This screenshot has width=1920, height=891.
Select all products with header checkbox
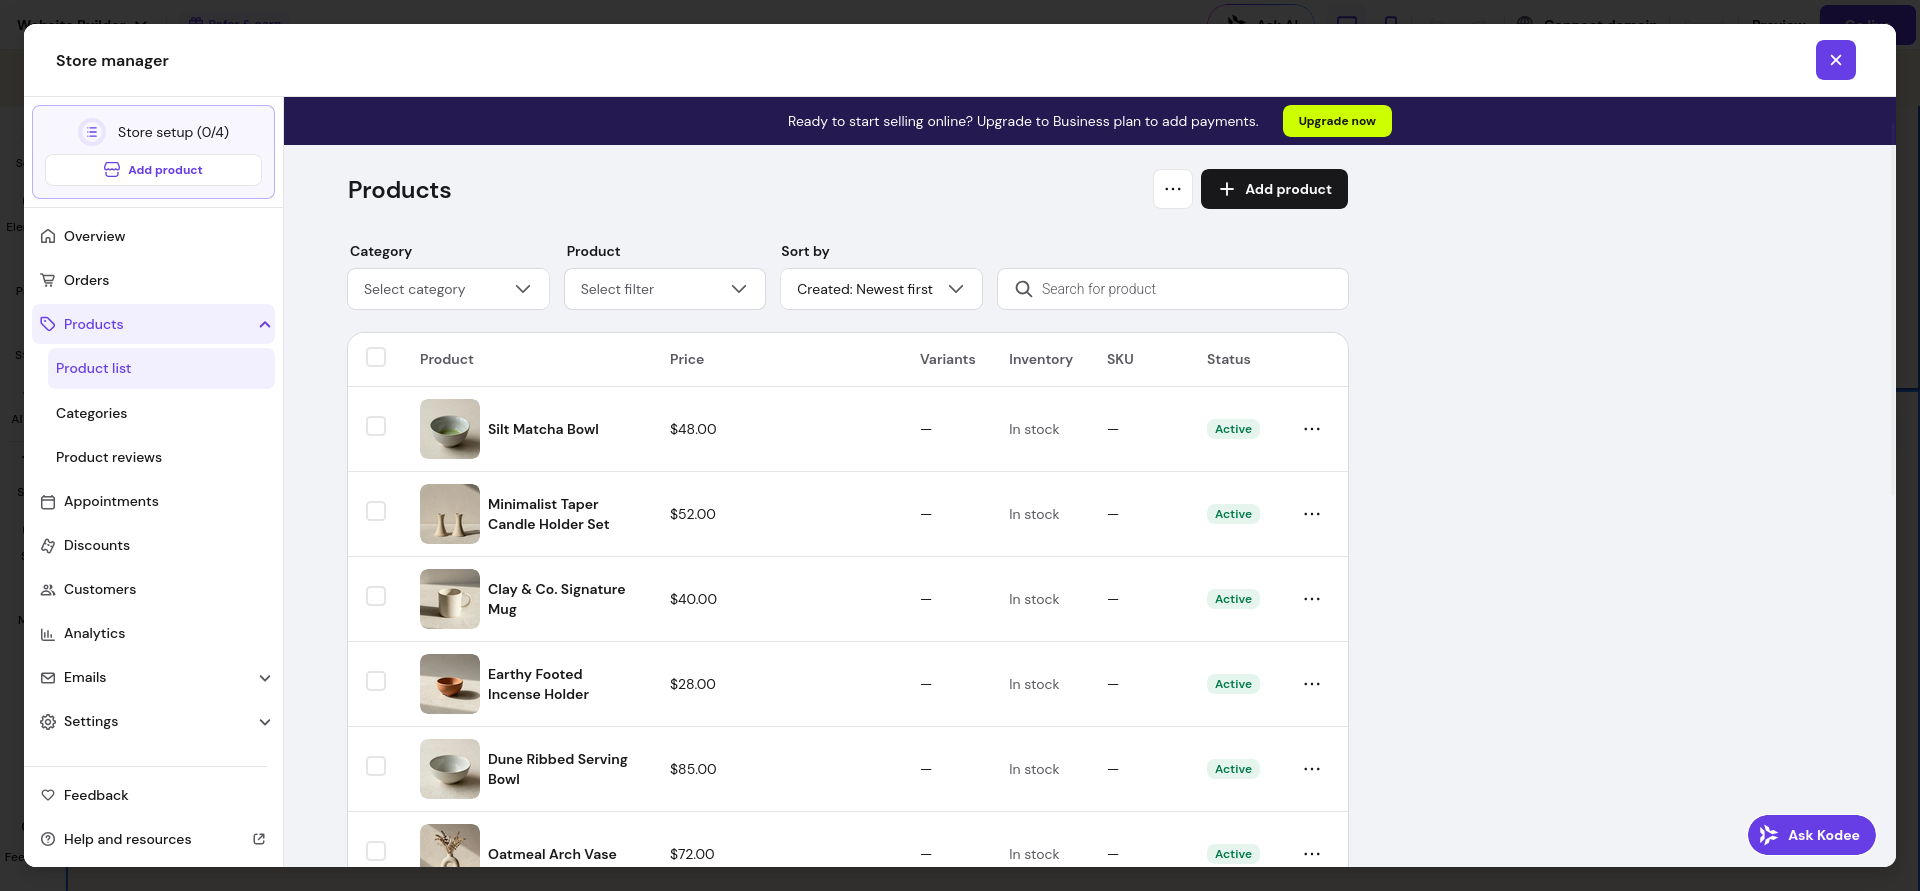click(376, 357)
